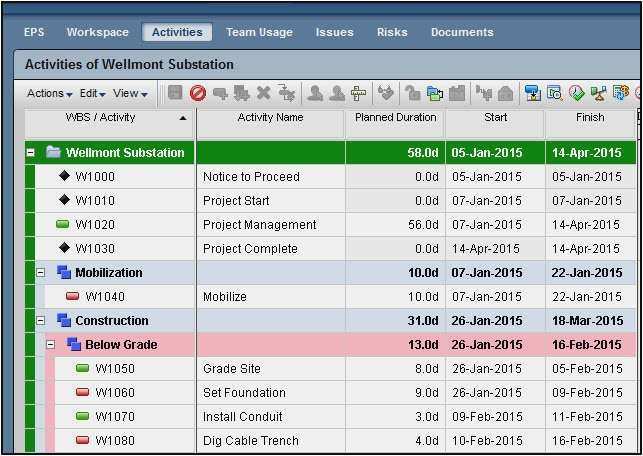Screen dimensions: 643x456
Task: Switch to the Team Usage tab
Action: [259, 32]
